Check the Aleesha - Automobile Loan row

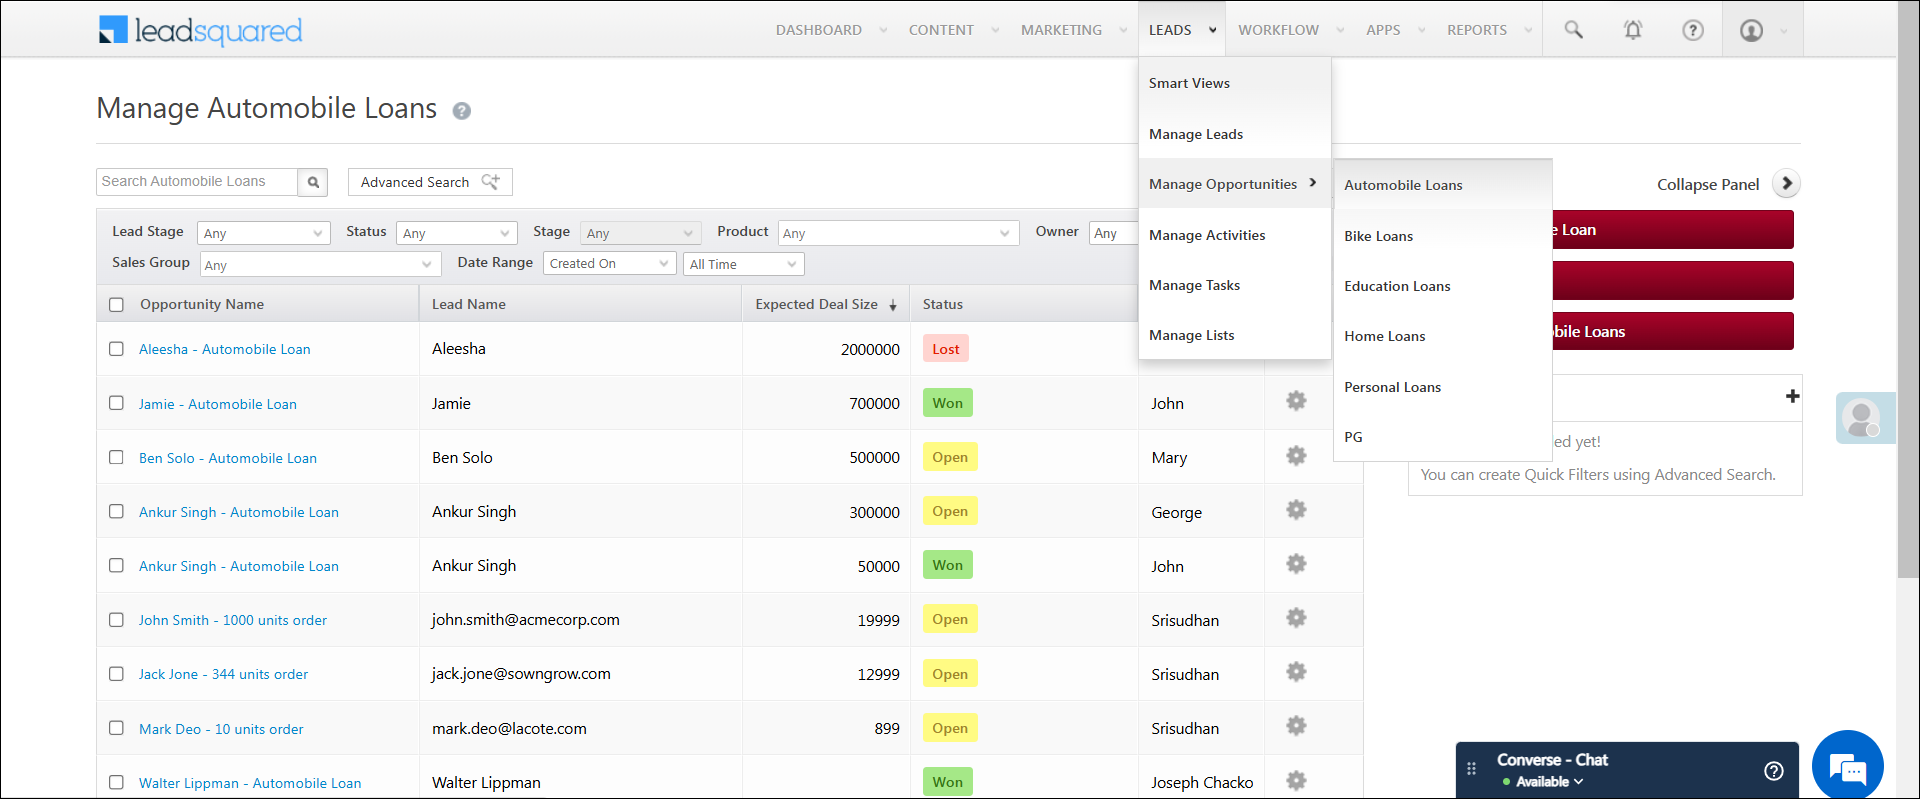coord(116,349)
